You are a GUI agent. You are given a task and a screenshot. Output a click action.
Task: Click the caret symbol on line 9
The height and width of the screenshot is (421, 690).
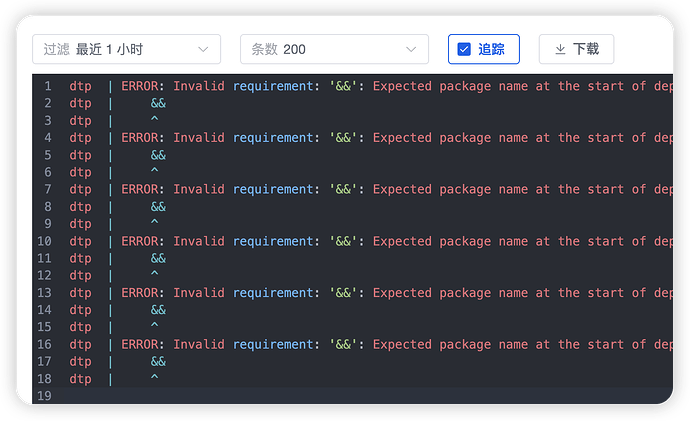[x=154, y=223]
